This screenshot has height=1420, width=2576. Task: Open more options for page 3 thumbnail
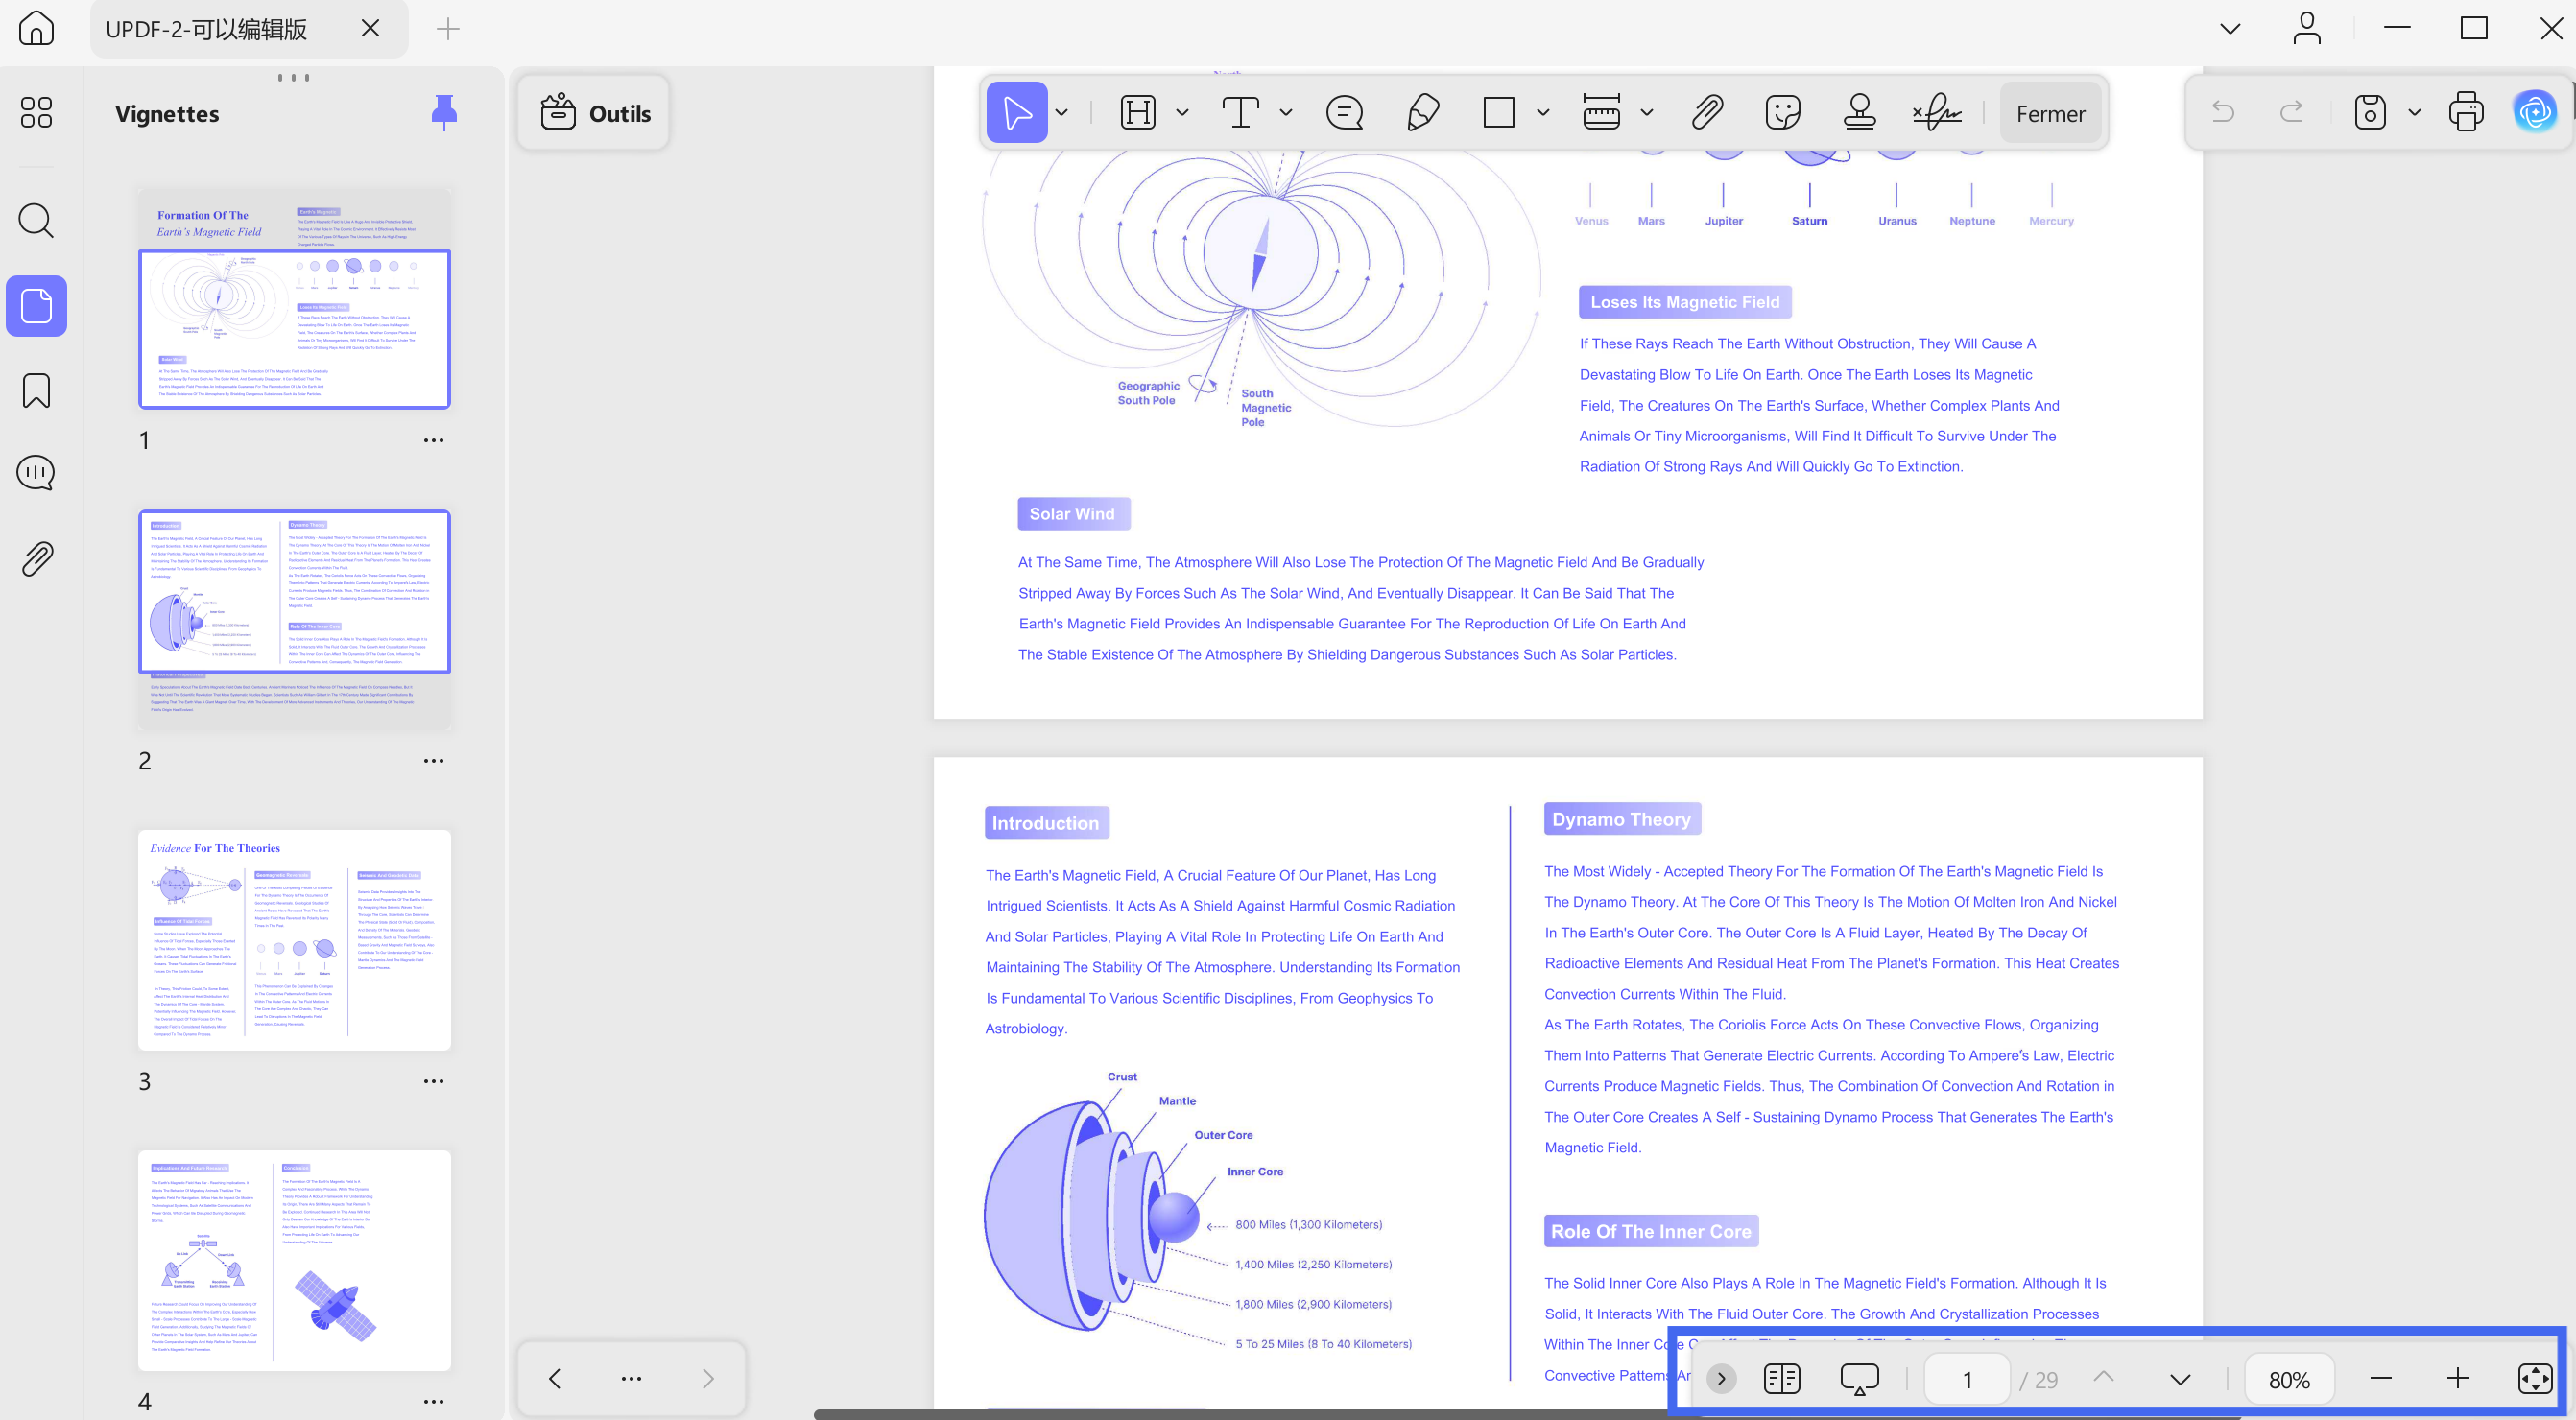pos(433,1081)
